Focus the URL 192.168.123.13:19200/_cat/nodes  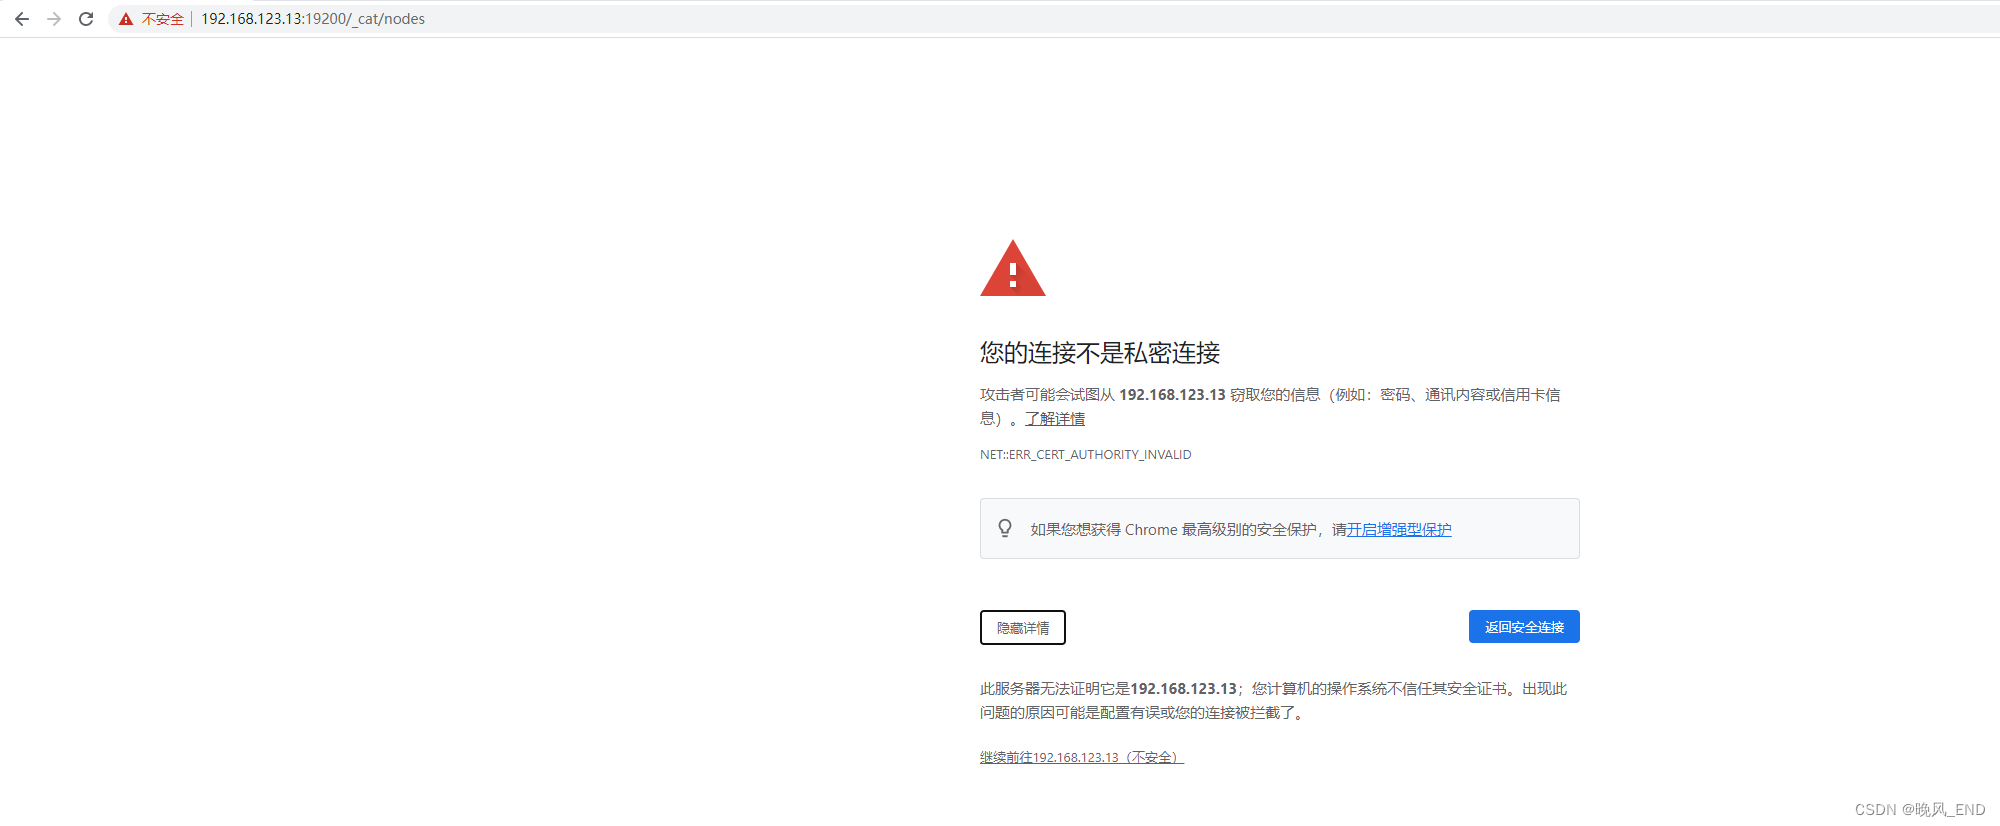tap(313, 19)
